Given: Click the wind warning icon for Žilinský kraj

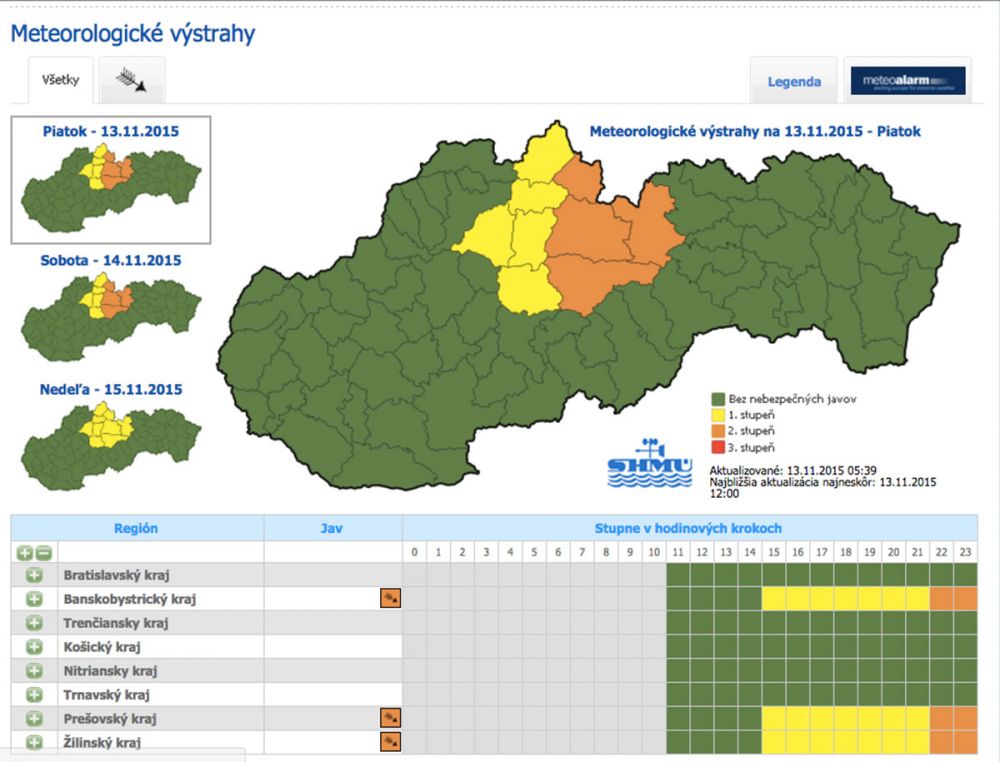Looking at the screenshot, I should tap(390, 741).
